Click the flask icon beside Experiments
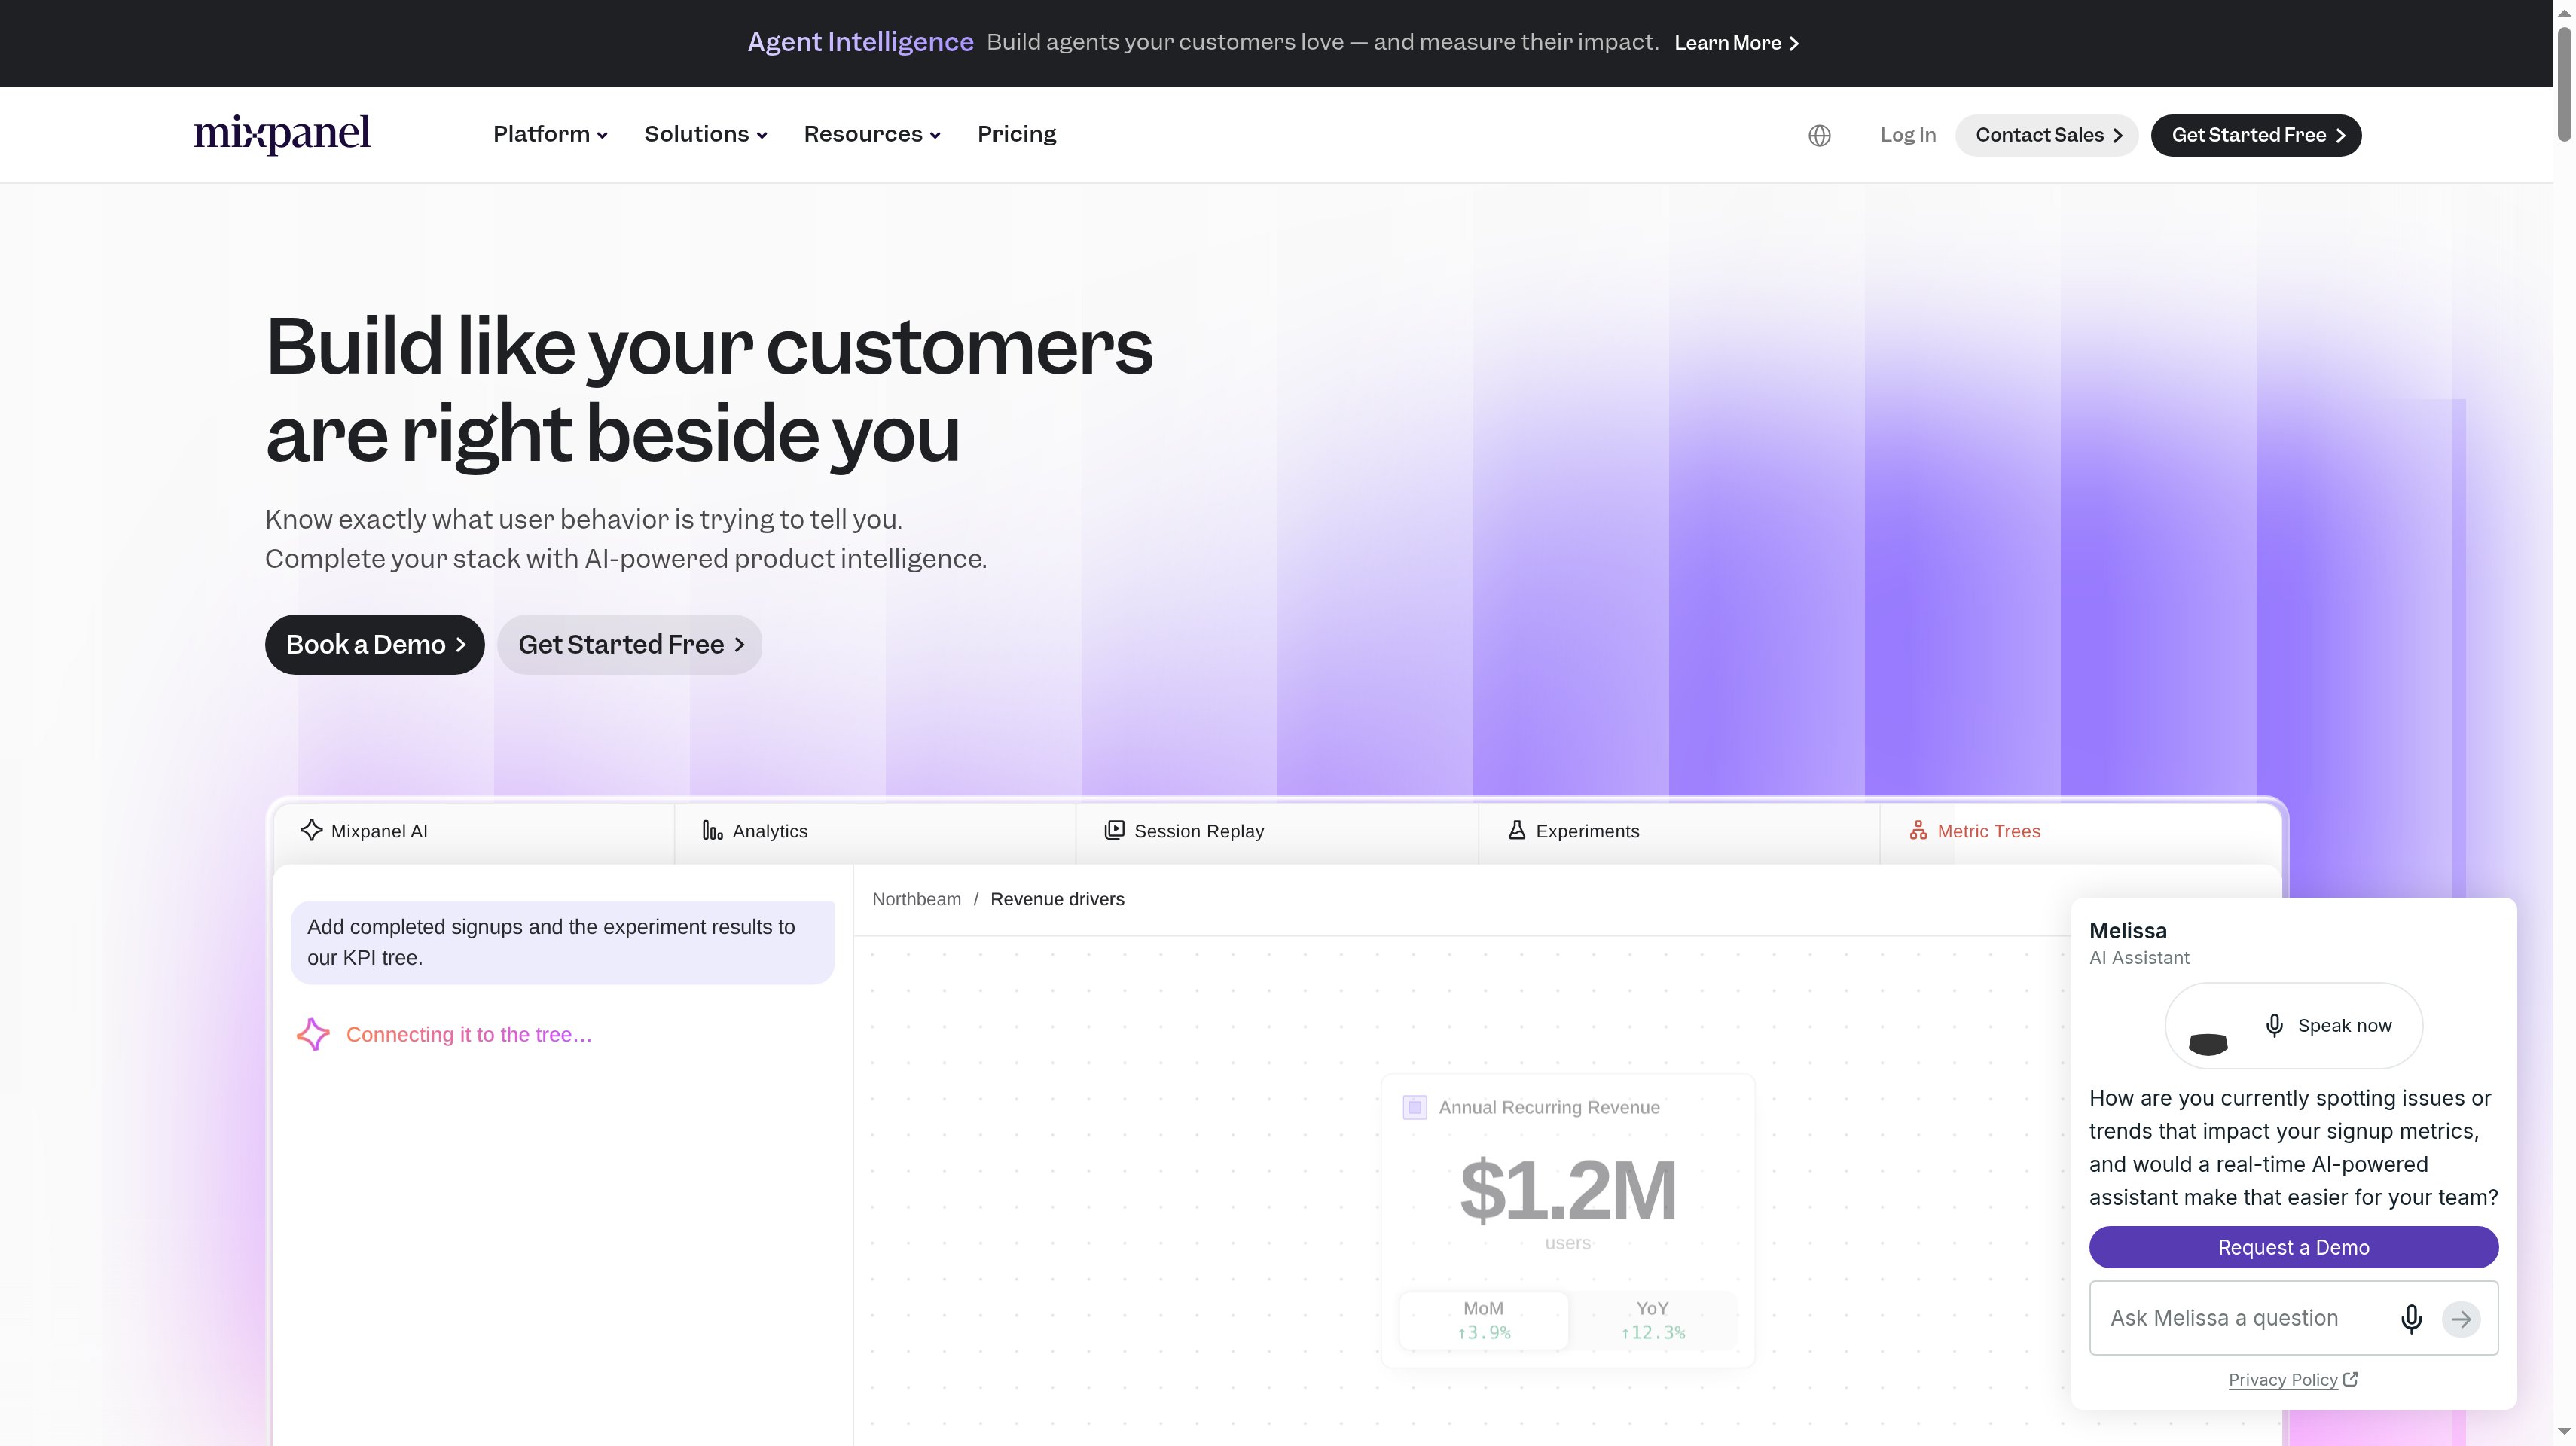The width and height of the screenshot is (2576, 1446). 1516,830
